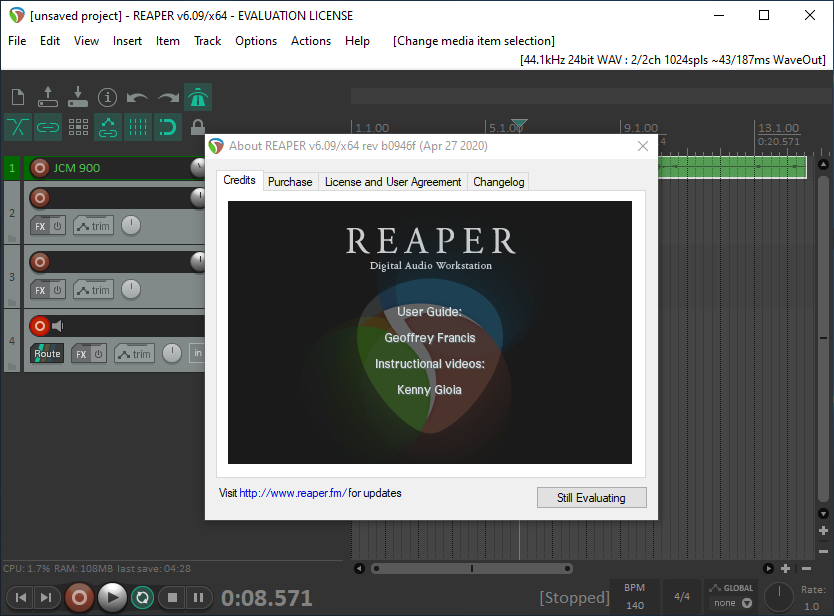
Task: Select the Credits tab
Action: 239,180
